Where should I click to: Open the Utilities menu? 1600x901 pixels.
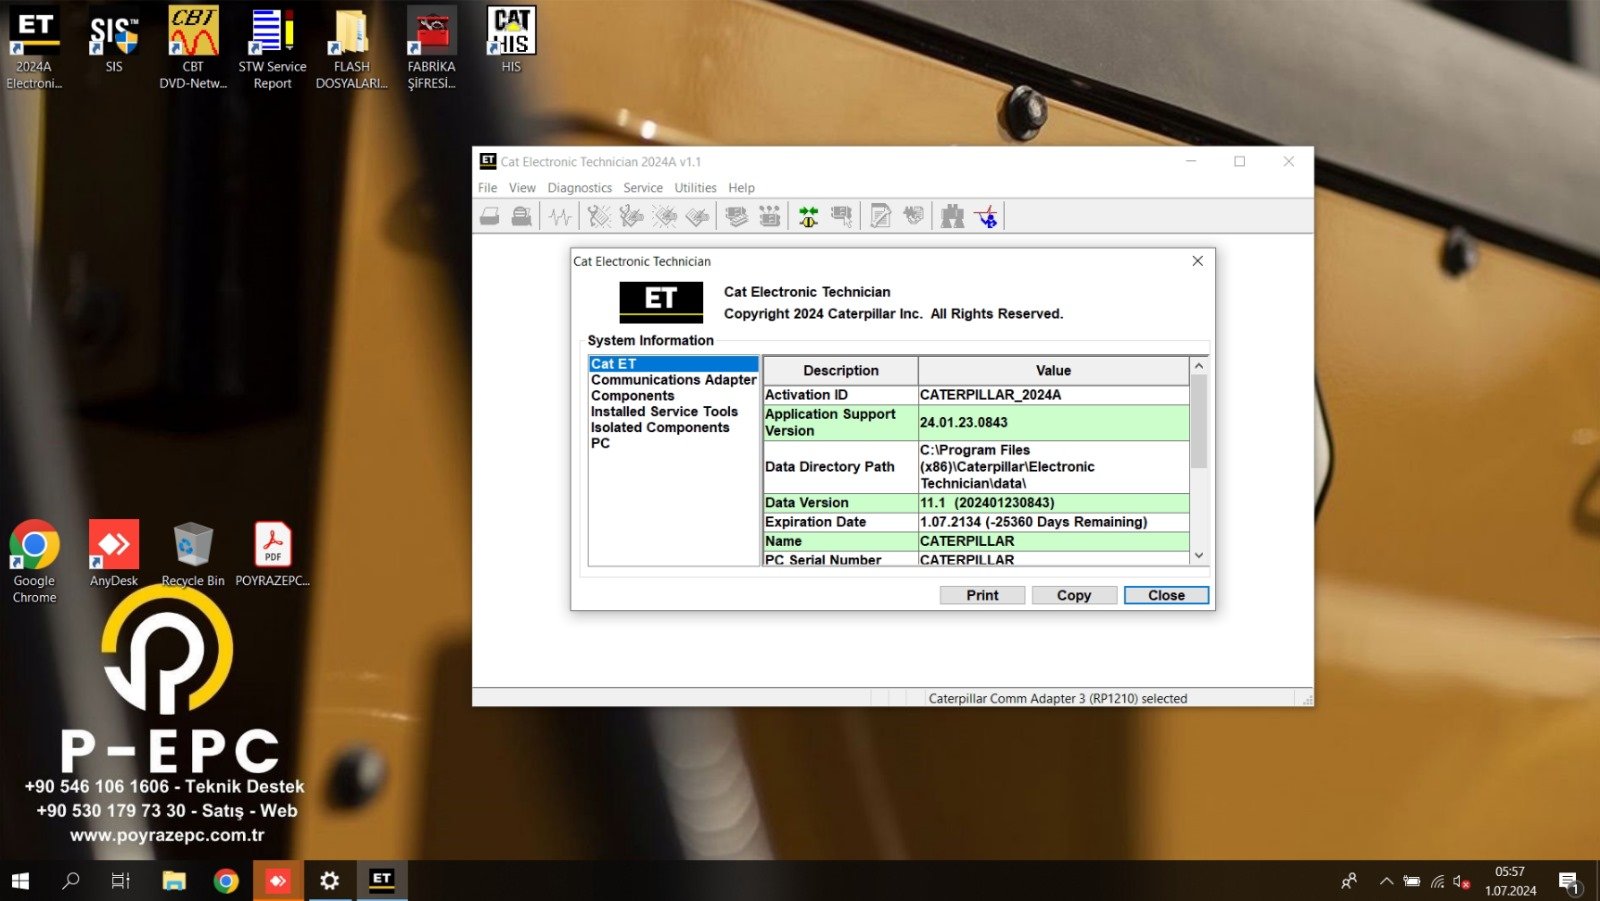click(x=695, y=188)
